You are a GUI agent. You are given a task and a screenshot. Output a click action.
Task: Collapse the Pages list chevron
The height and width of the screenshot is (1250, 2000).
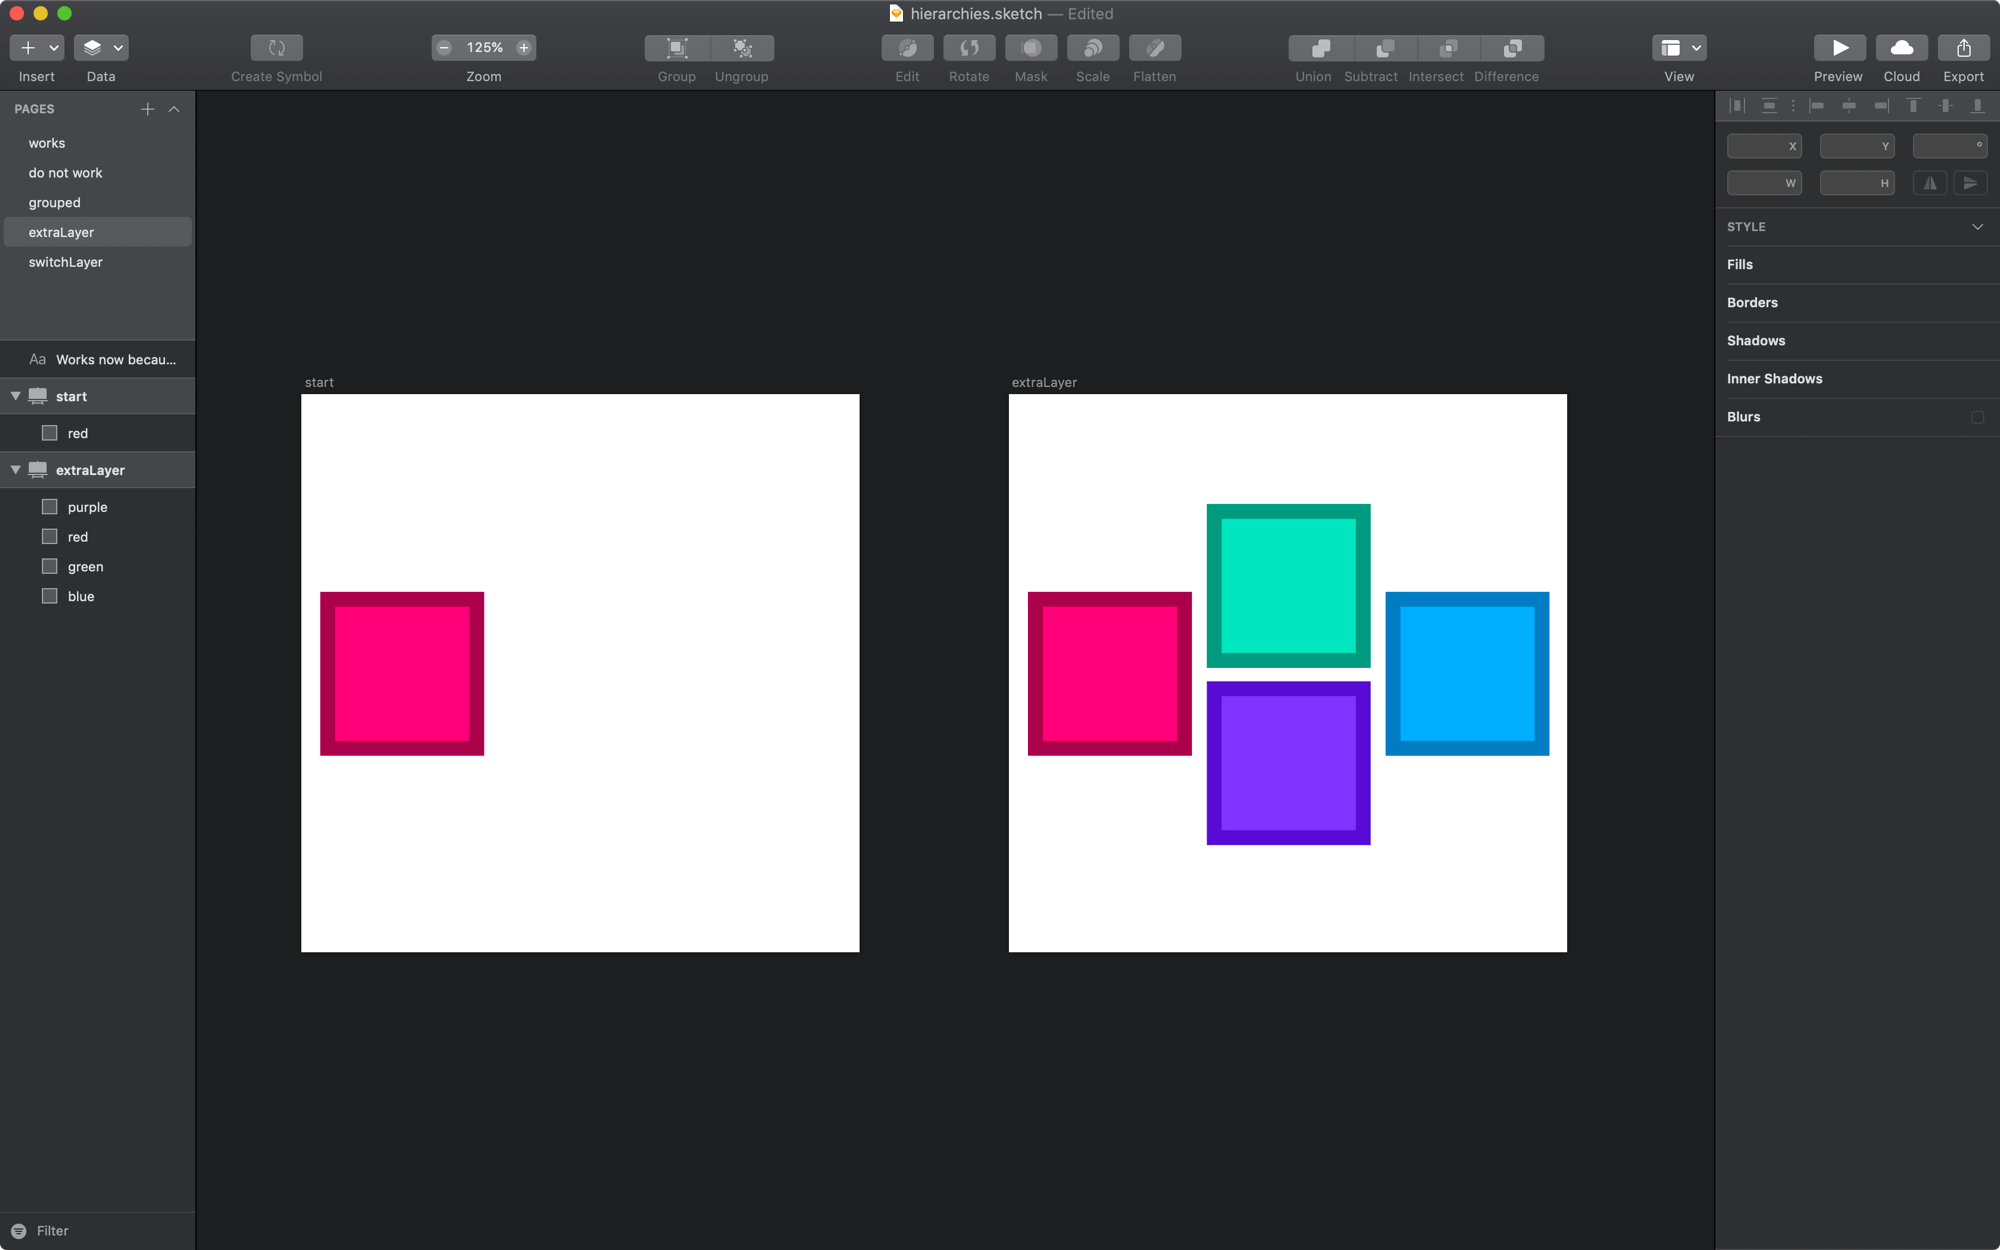click(174, 109)
